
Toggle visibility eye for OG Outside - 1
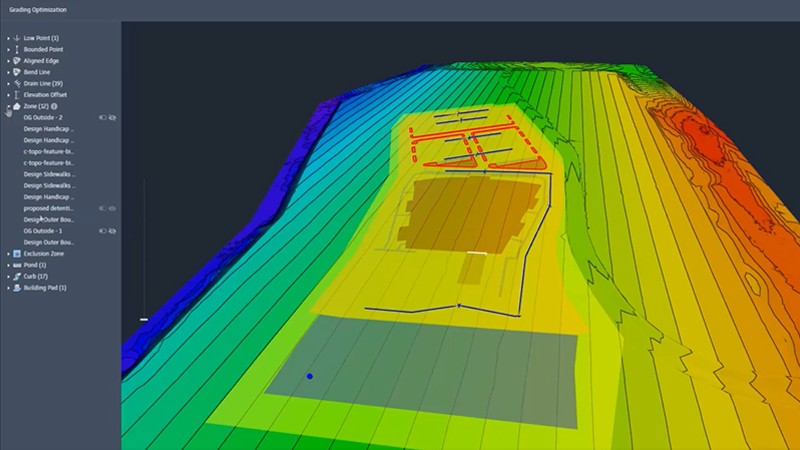113,231
